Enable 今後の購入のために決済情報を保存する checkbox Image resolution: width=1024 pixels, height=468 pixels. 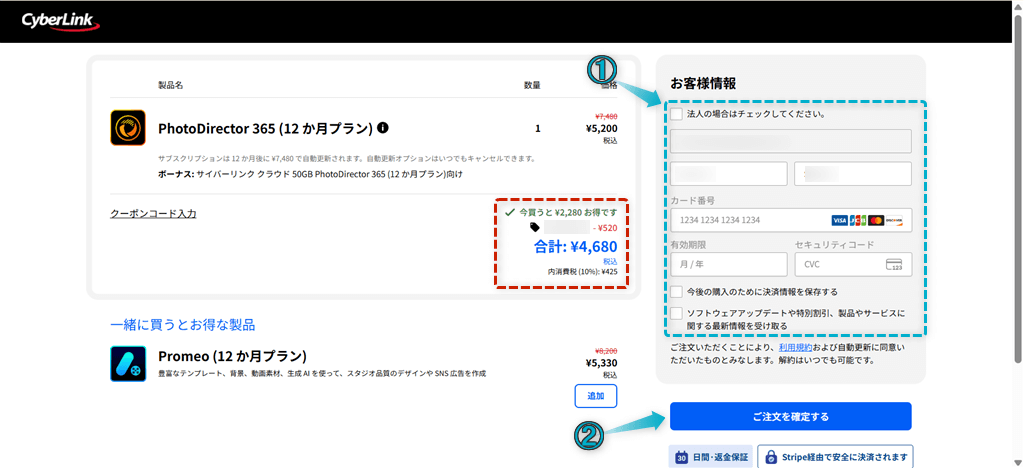pos(677,291)
